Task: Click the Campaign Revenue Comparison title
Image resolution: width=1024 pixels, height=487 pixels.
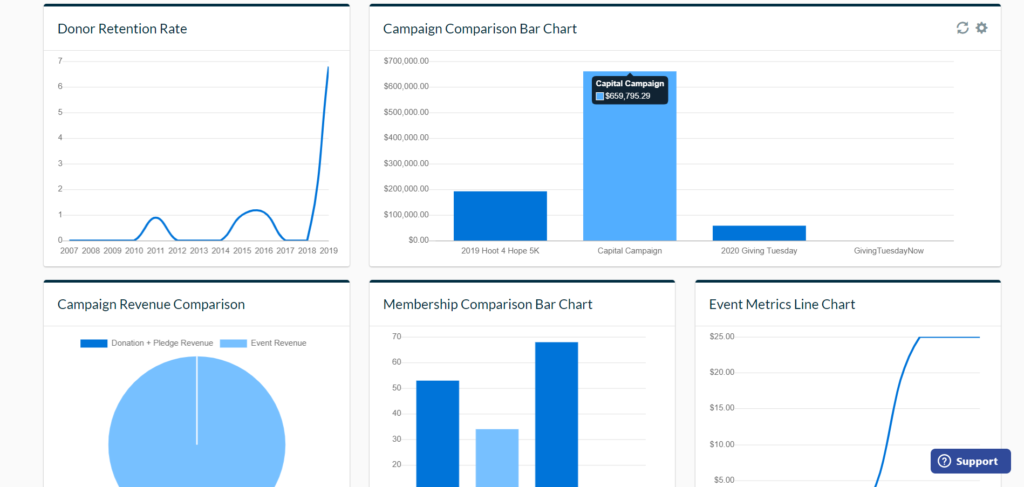Action: pyautogui.click(x=151, y=304)
